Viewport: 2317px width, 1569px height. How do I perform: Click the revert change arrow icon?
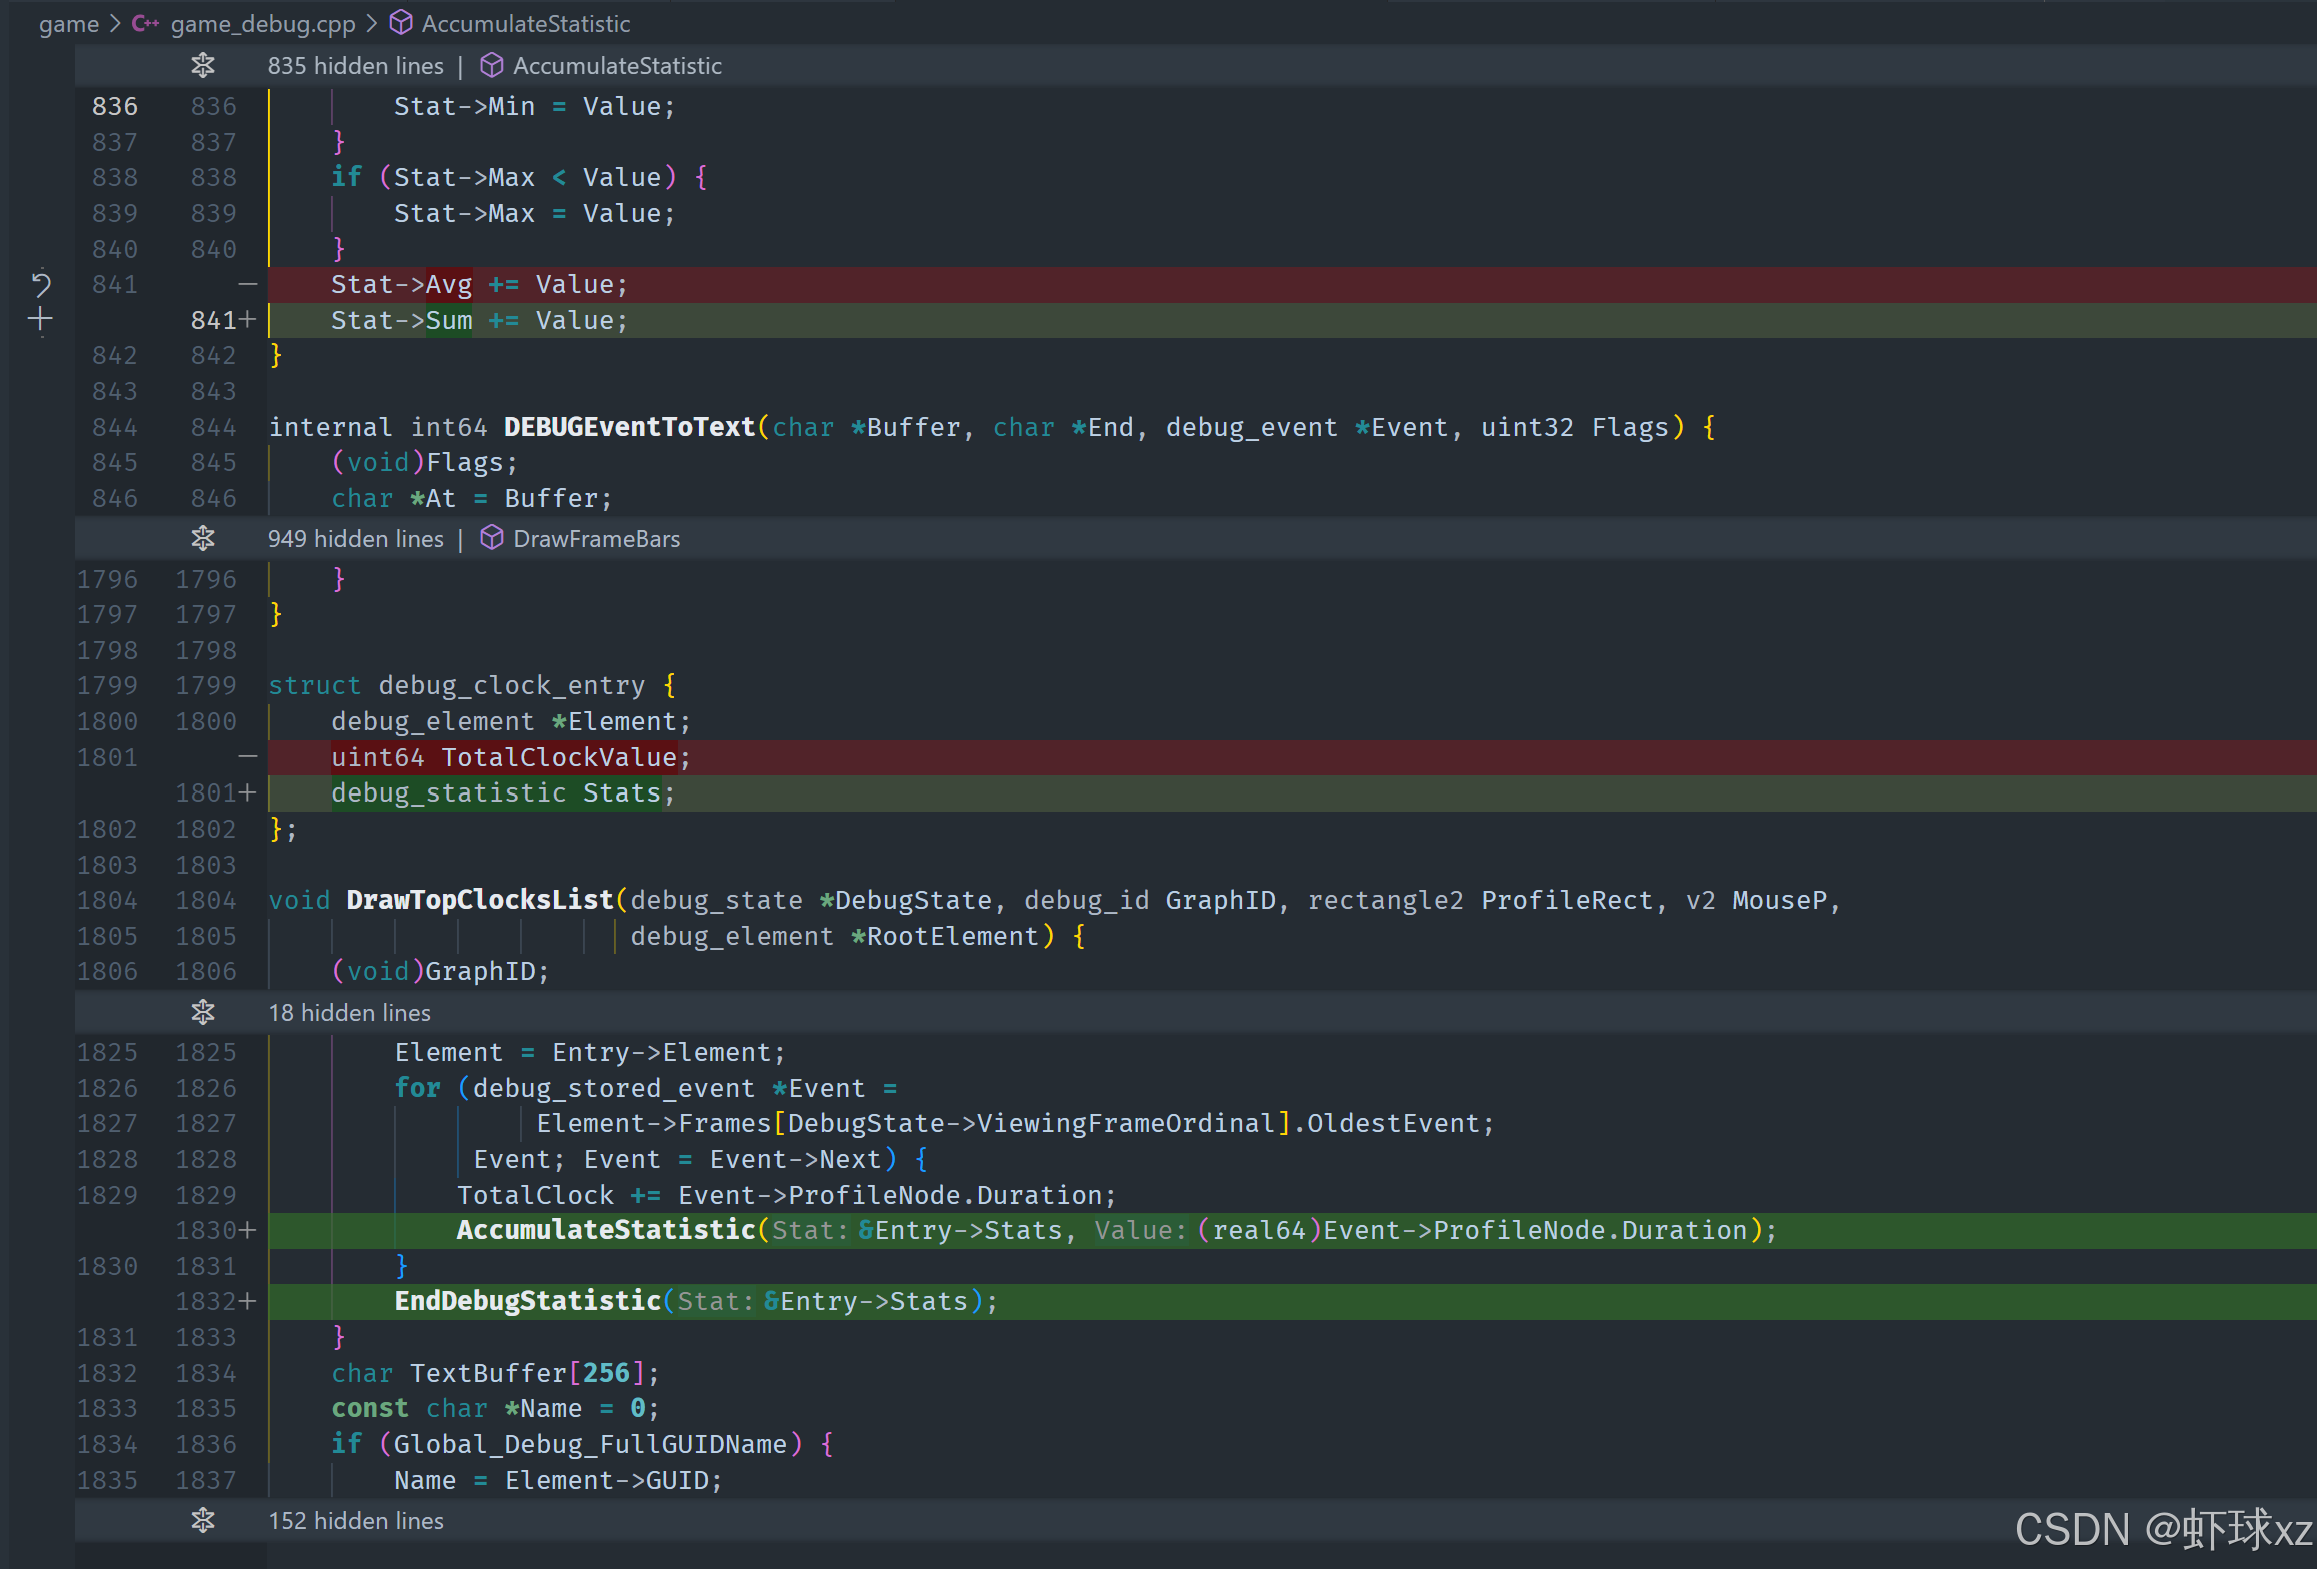coord(40,285)
